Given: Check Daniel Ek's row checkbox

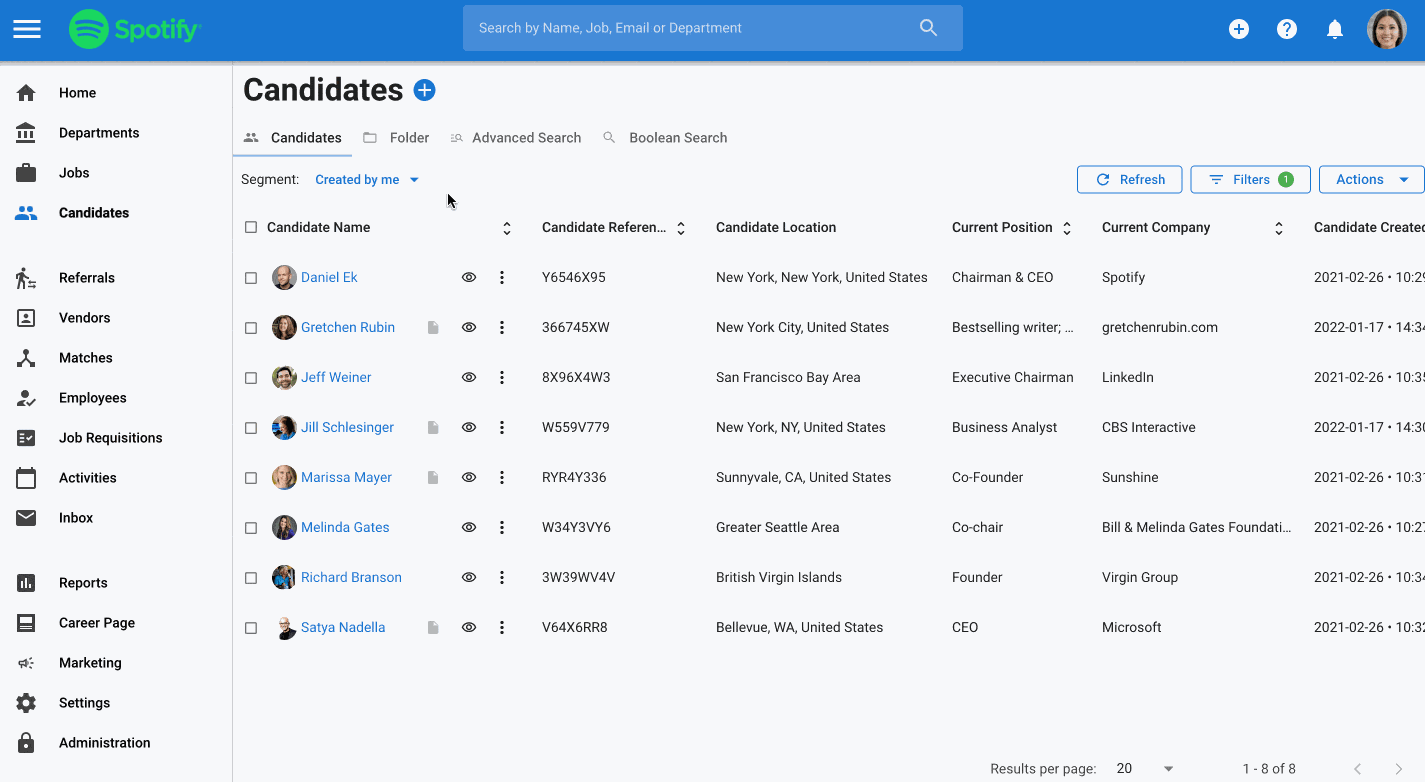Looking at the screenshot, I should click(x=251, y=278).
